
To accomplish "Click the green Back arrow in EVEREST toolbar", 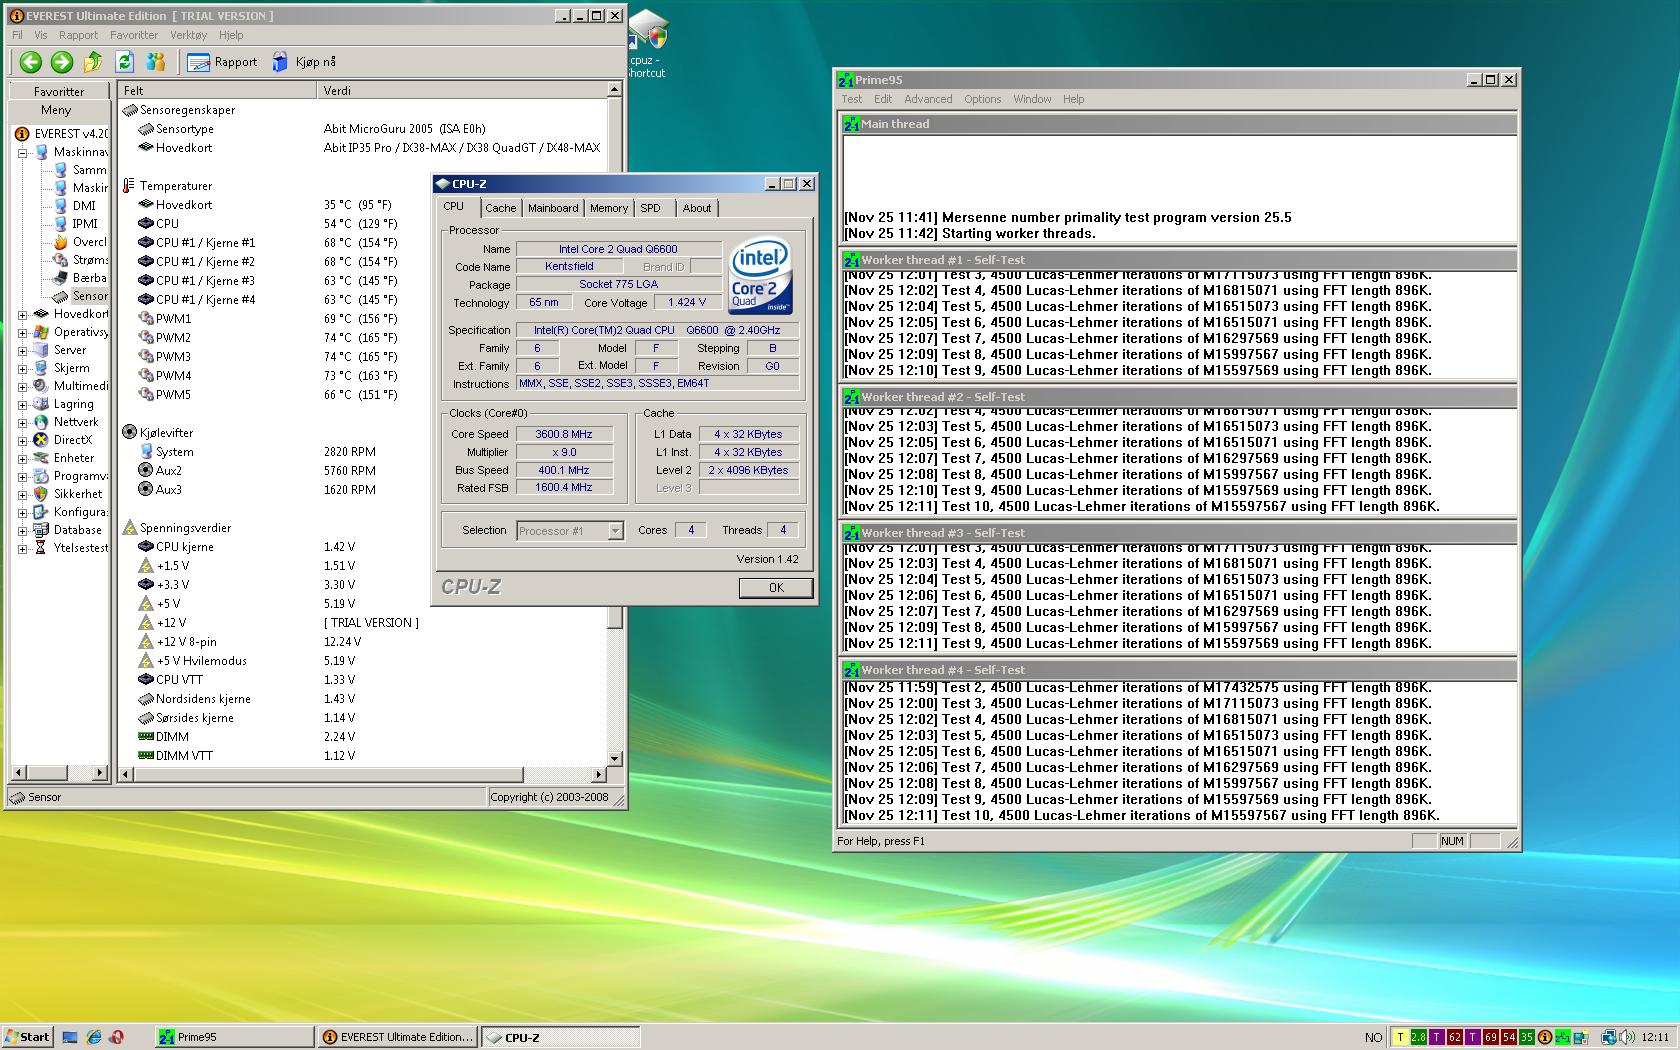I will (x=30, y=62).
